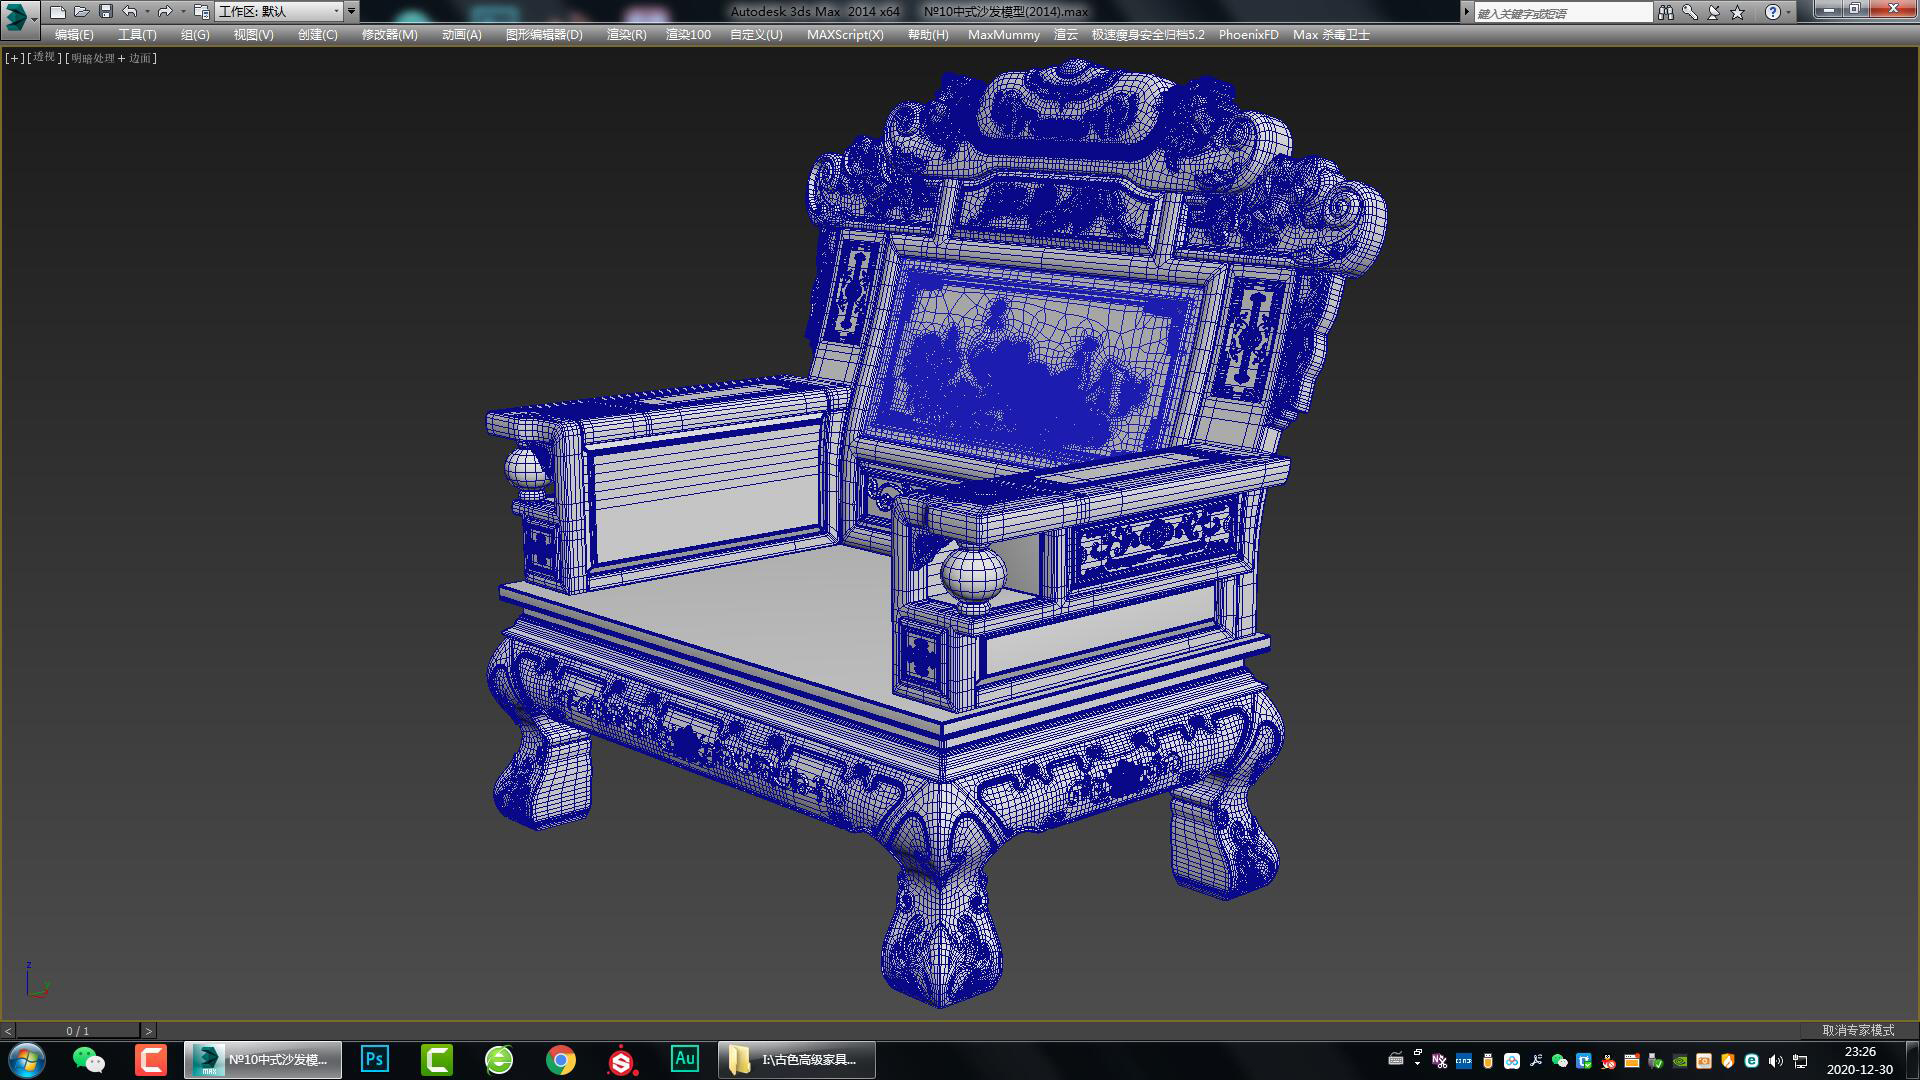Redo an action with the Redo arrow
This screenshot has height=1080, width=1920.
click(163, 11)
